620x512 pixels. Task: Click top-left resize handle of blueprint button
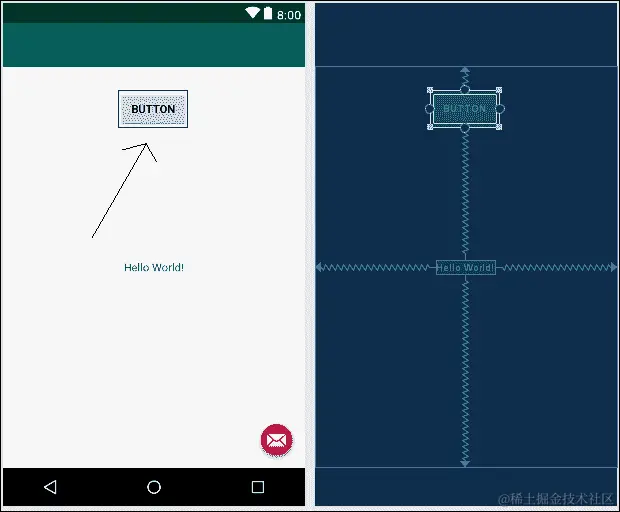tap(430, 90)
